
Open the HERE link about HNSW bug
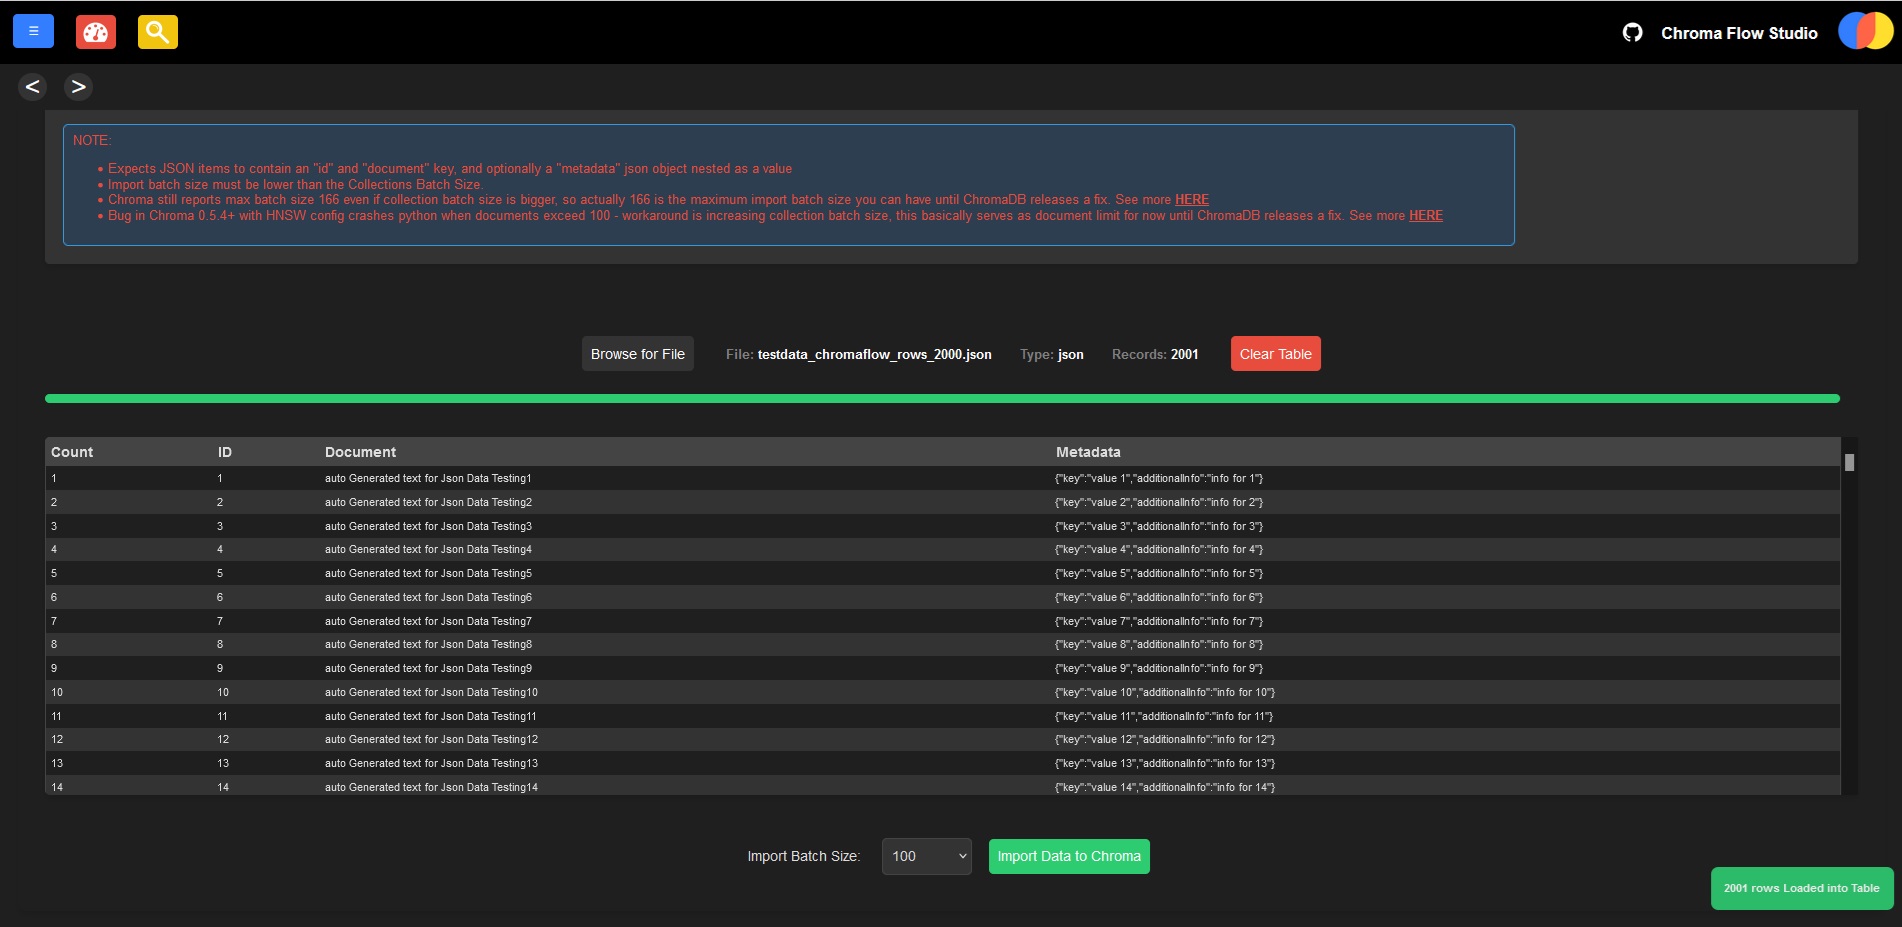coord(1425,216)
